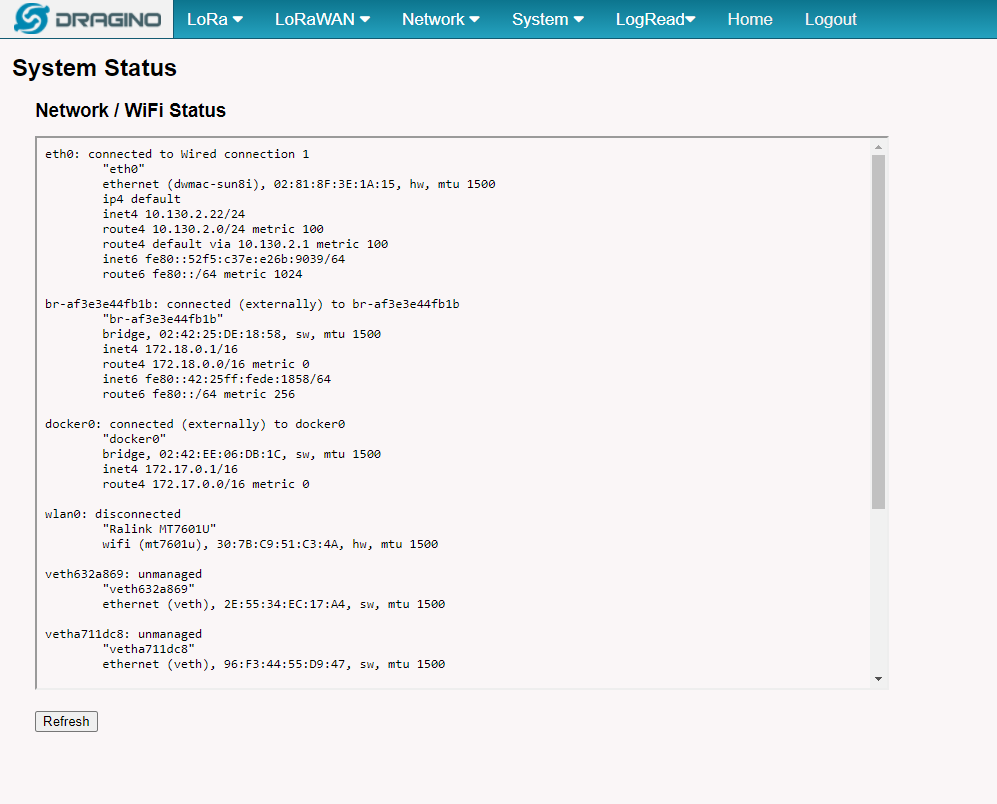
Task: Click the scrollbar up arrow in status box
Action: coord(878,147)
